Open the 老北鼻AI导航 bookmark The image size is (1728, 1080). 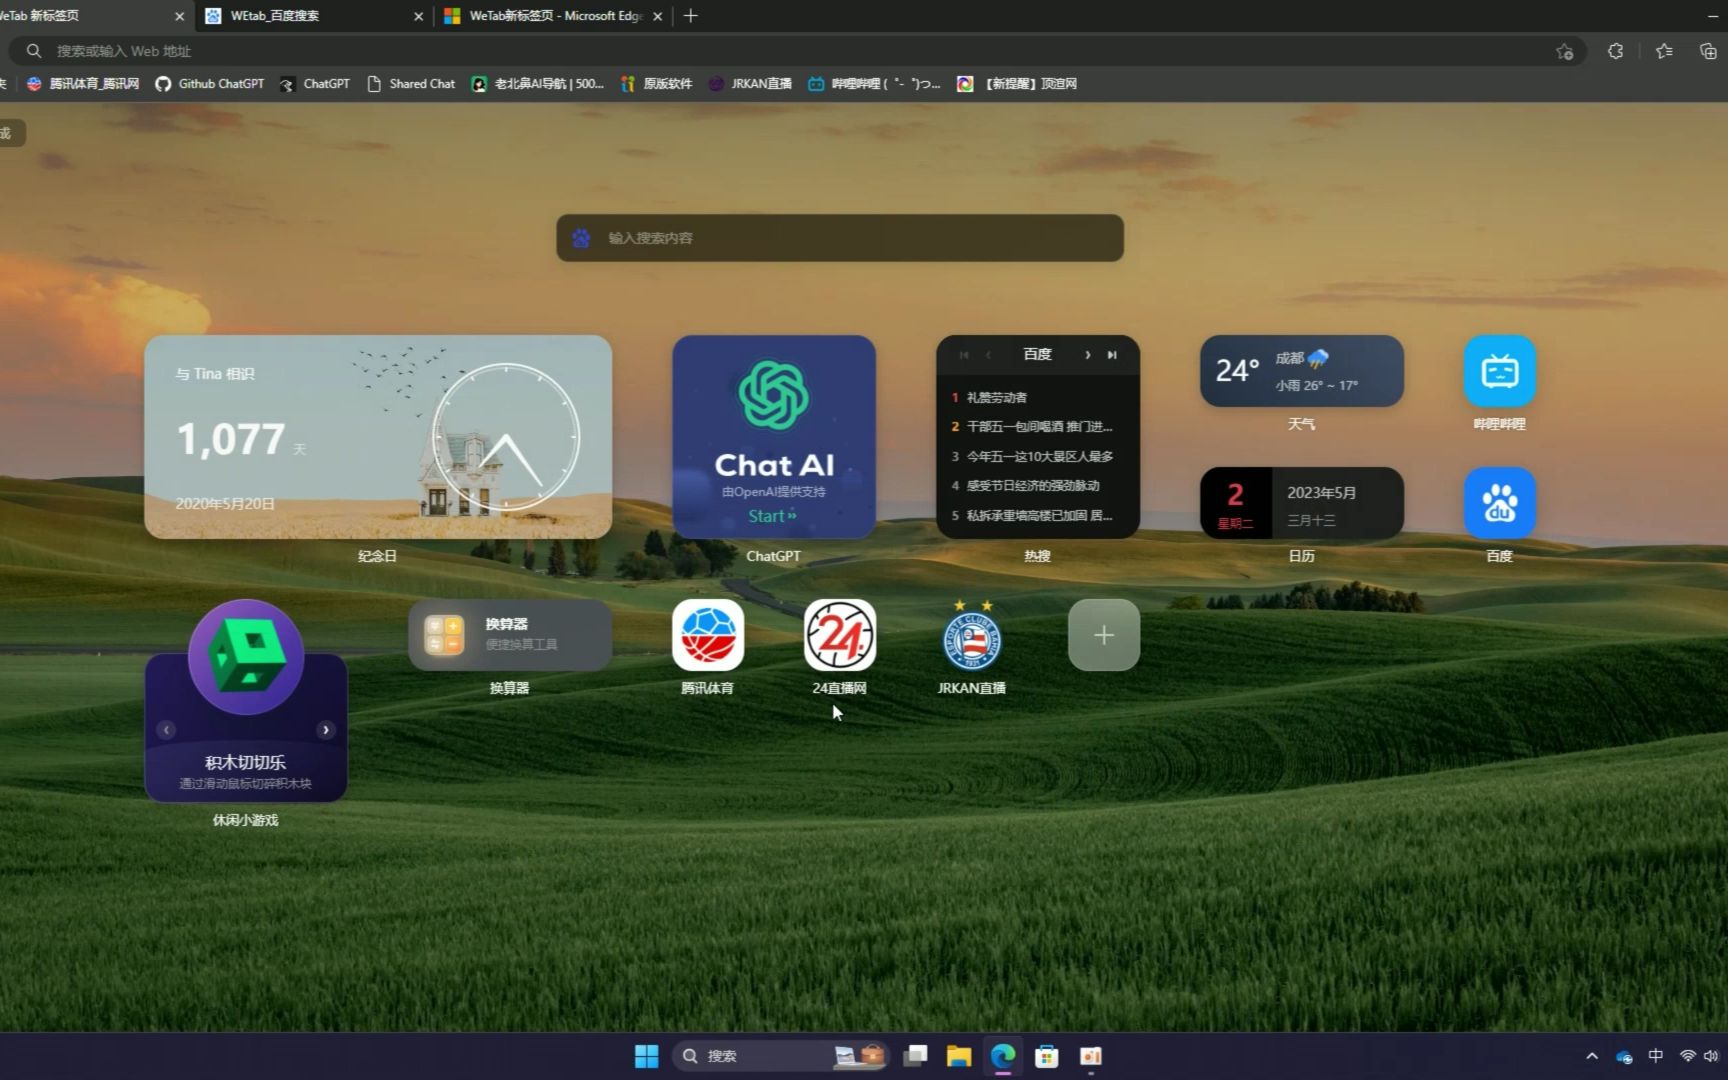pyautogui.click(x=538, y=84)
